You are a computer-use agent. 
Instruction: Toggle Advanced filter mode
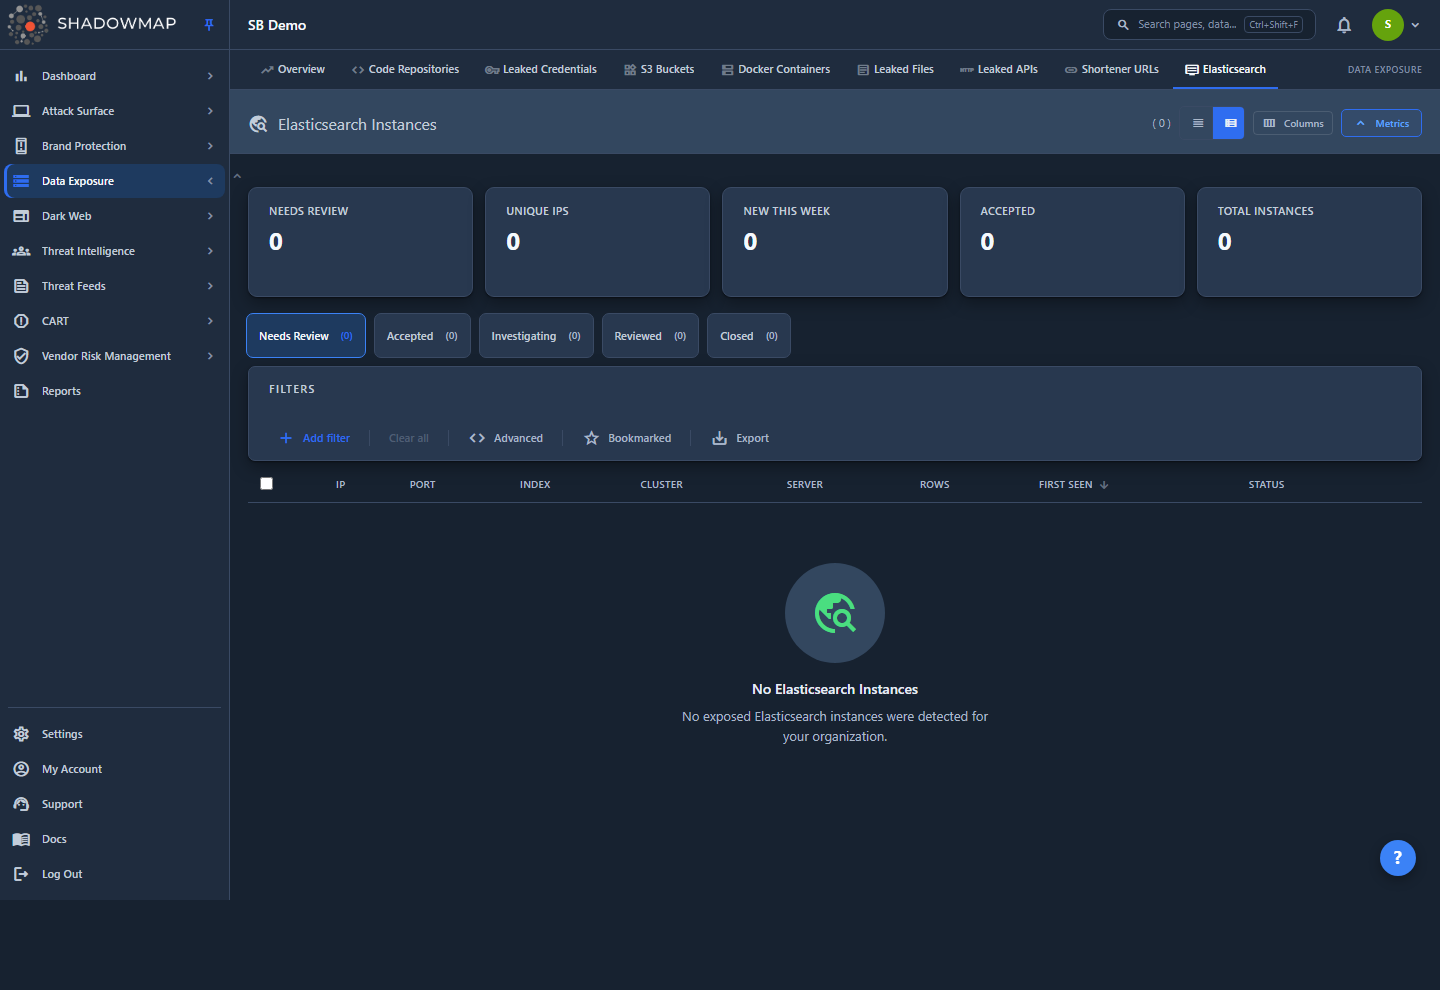click(x=506, y=438)
